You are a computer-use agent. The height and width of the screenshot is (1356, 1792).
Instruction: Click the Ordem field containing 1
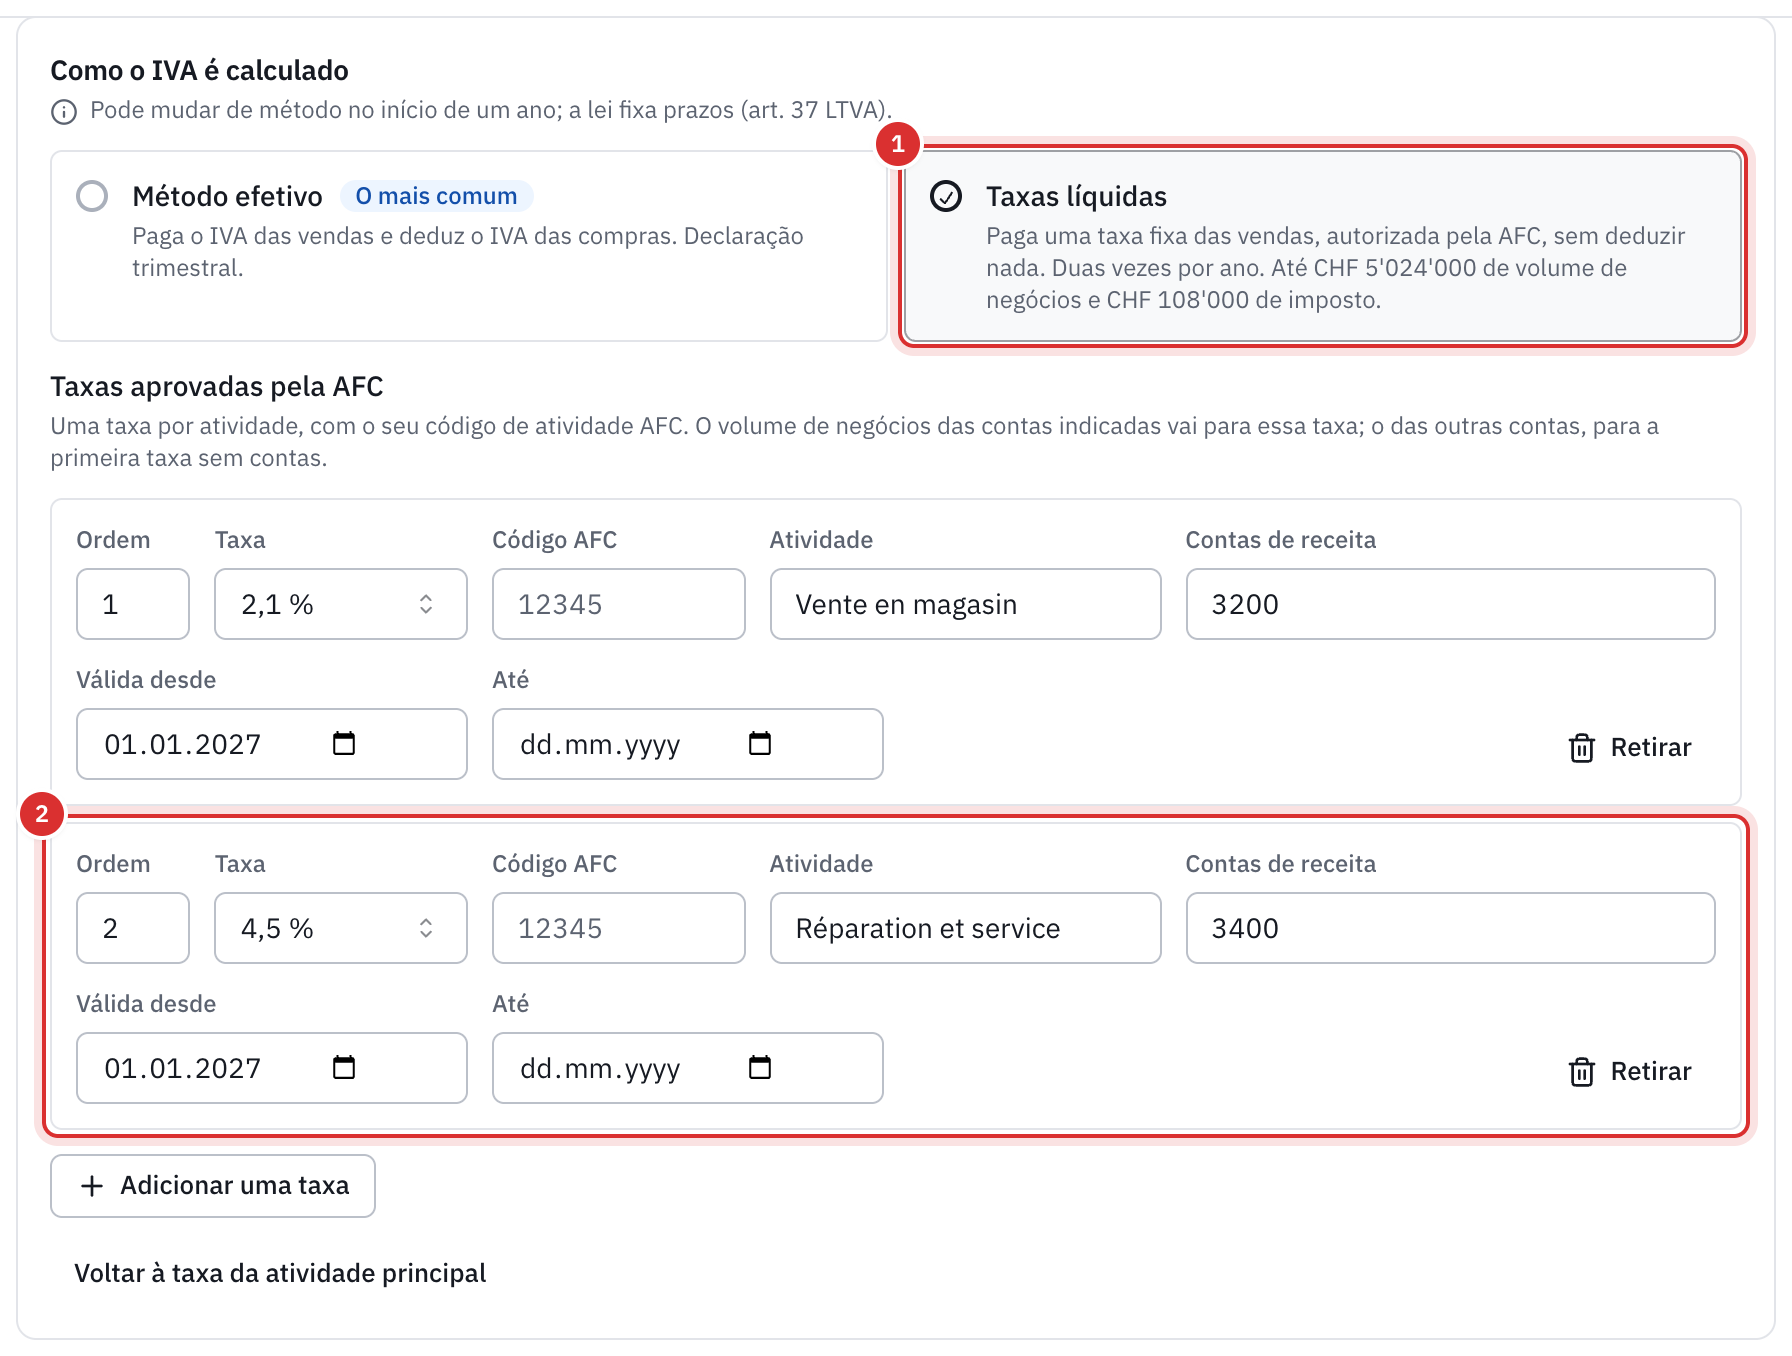tap(133, 604)
